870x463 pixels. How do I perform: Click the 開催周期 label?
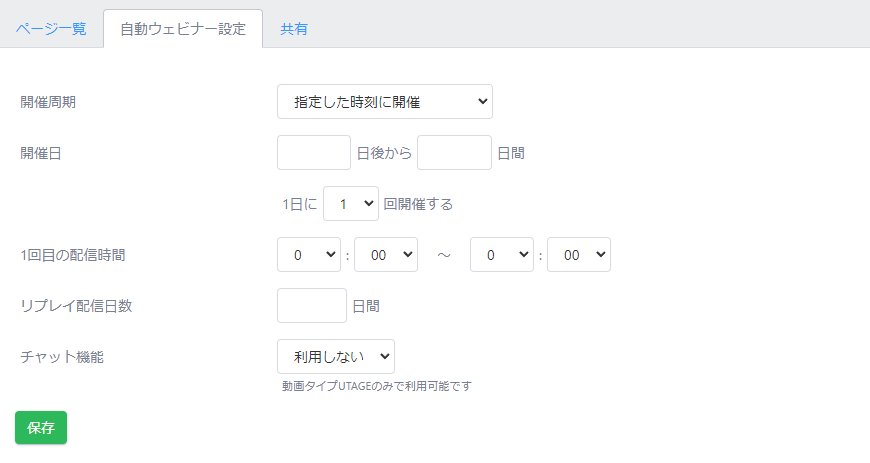pos(48,102)
